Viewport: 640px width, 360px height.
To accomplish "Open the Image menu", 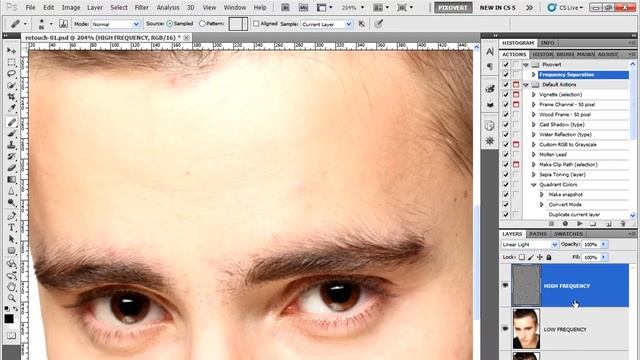I will click(71, 7).
